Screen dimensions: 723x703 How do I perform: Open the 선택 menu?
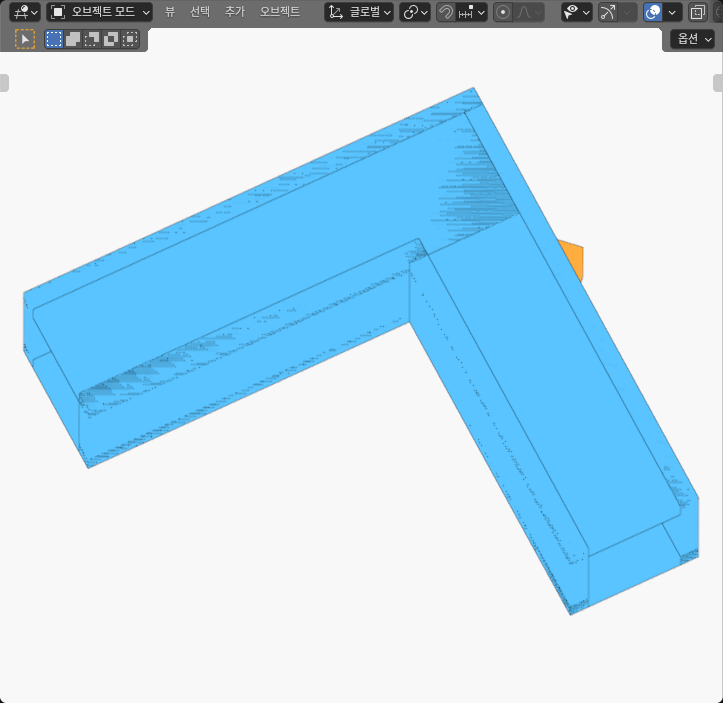(x=200, y=12)
